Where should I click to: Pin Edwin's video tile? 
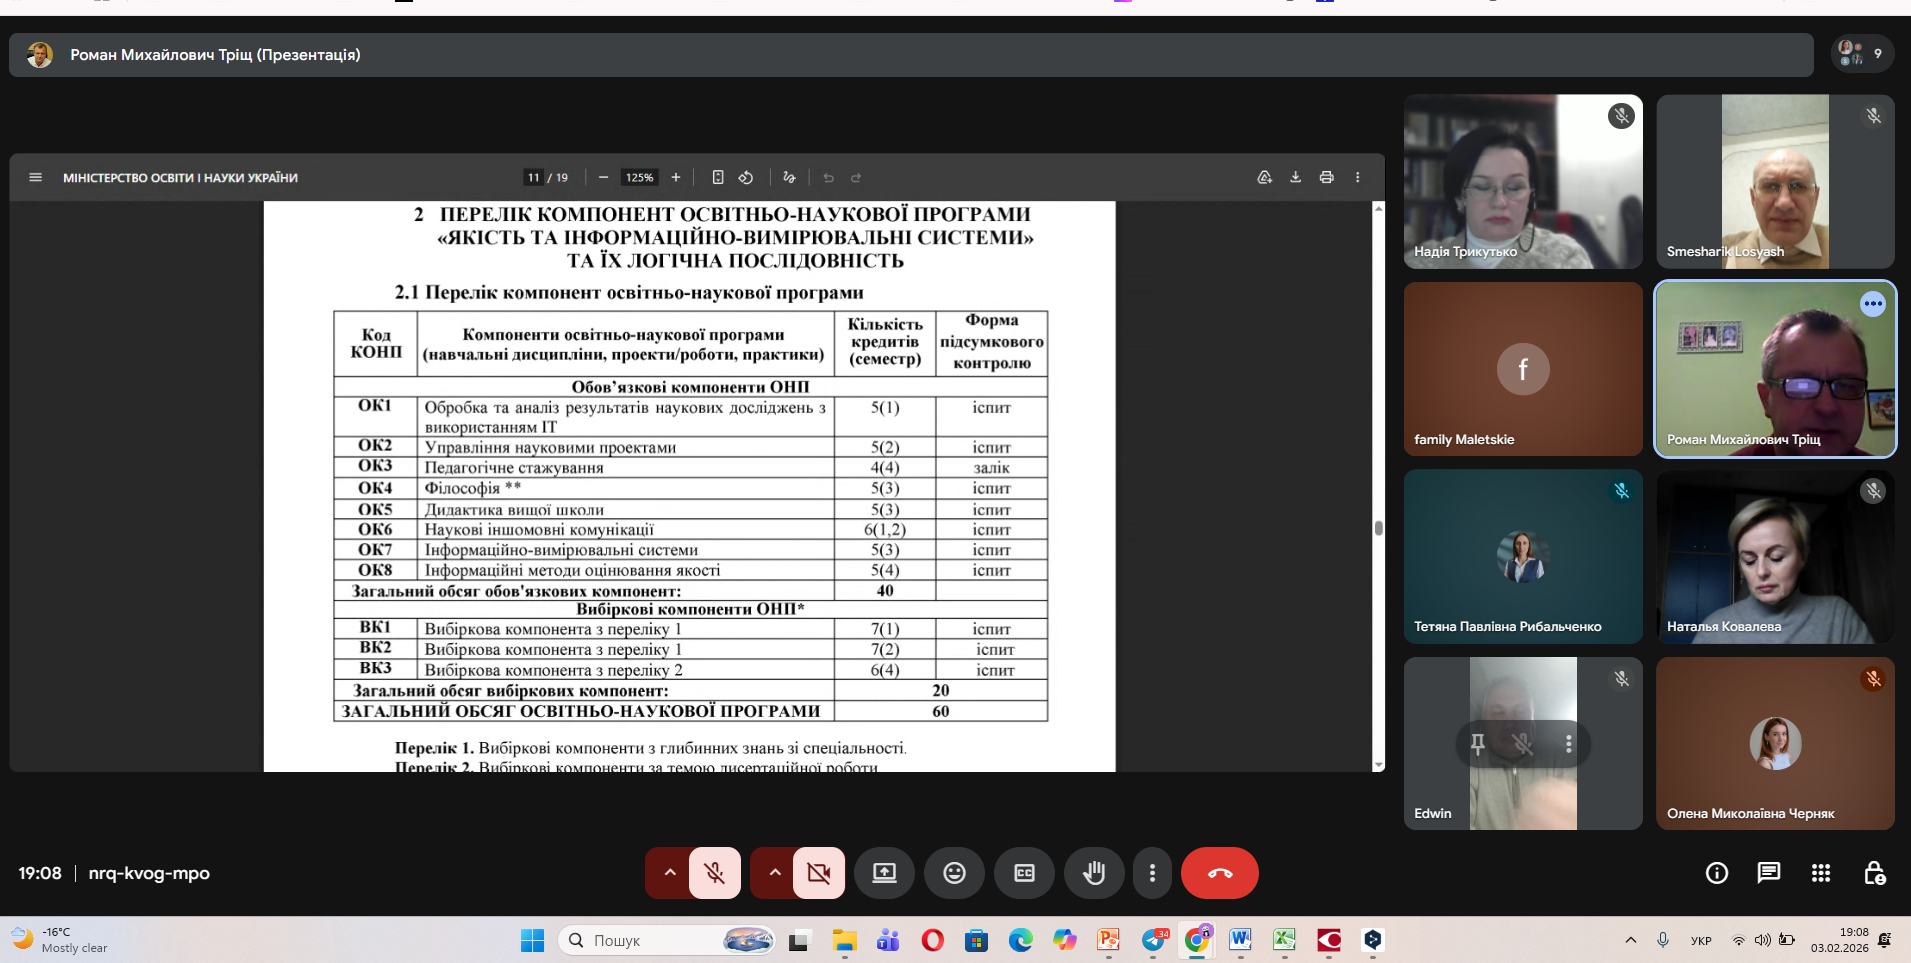[x=1477, y=744]
